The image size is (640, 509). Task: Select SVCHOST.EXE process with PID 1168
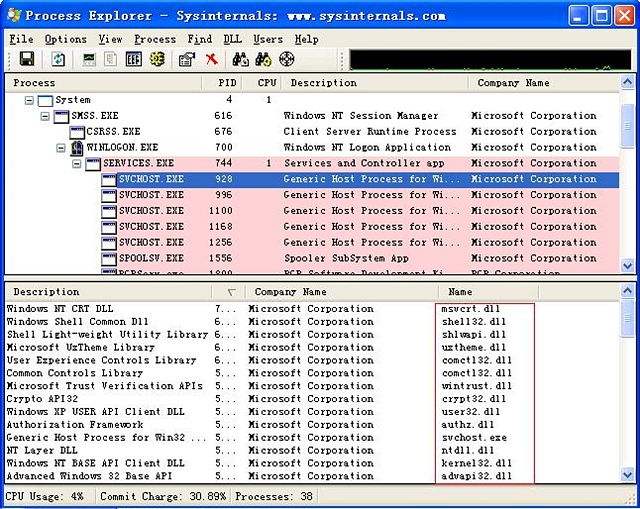click(312, 227)
